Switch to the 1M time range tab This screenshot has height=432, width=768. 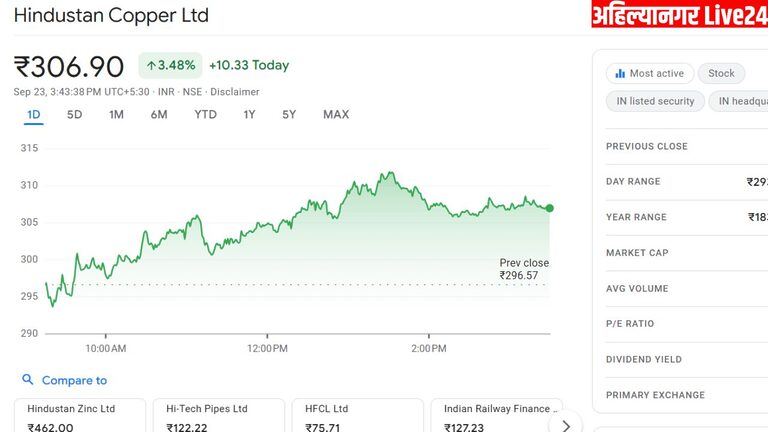(x=116, y=115)
